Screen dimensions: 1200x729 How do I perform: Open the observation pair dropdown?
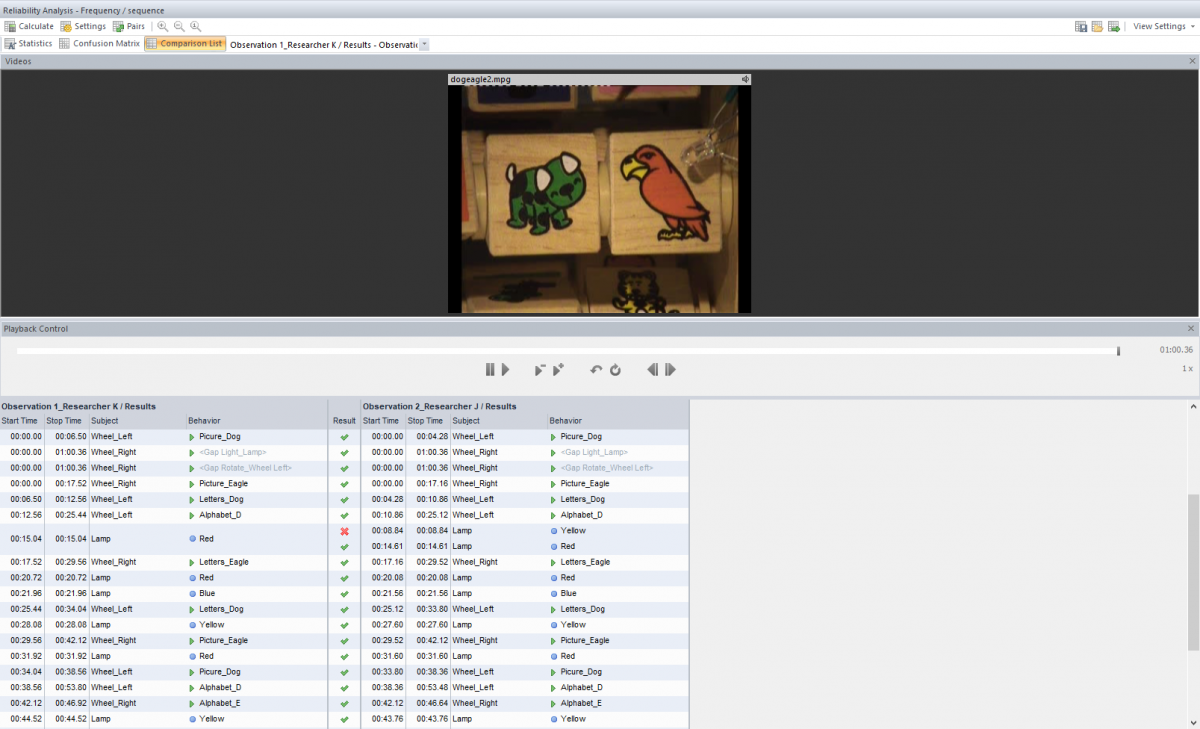(x=425, y=45)
